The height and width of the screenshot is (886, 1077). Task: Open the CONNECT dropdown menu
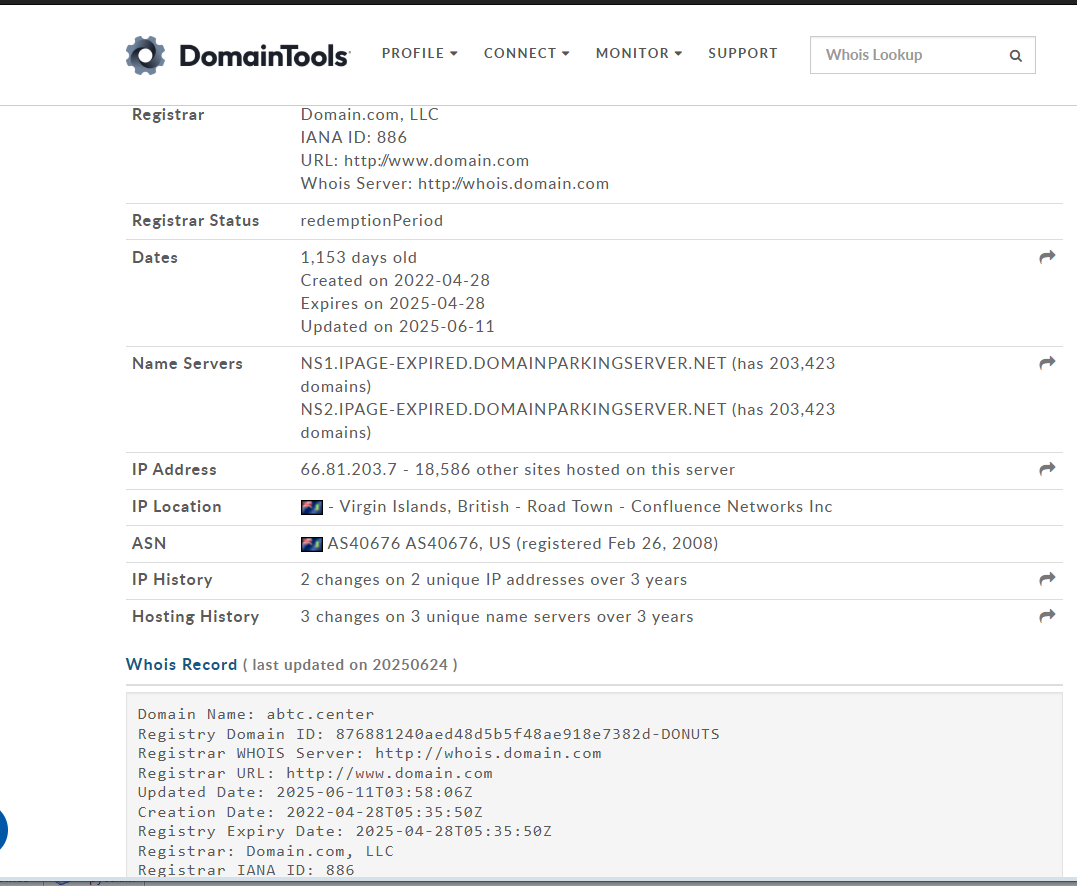click(526, 53)
